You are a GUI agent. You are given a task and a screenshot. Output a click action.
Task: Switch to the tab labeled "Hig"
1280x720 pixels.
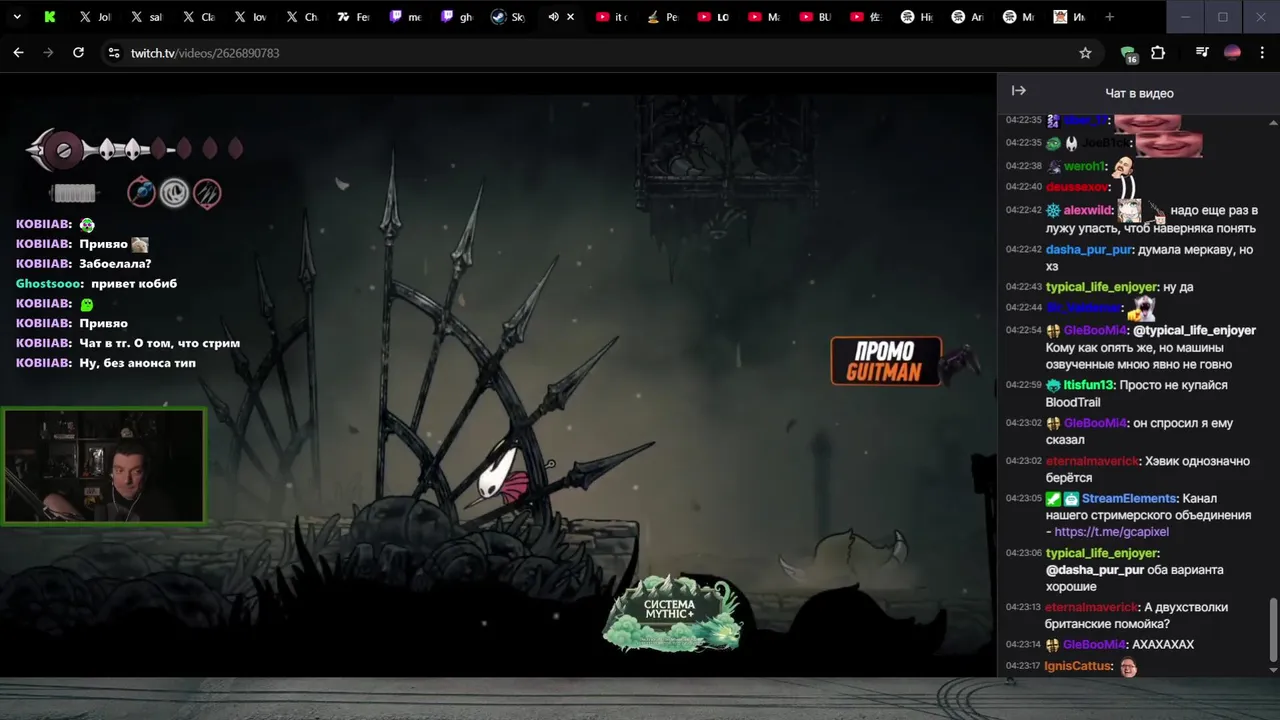(x=918, y=17)
